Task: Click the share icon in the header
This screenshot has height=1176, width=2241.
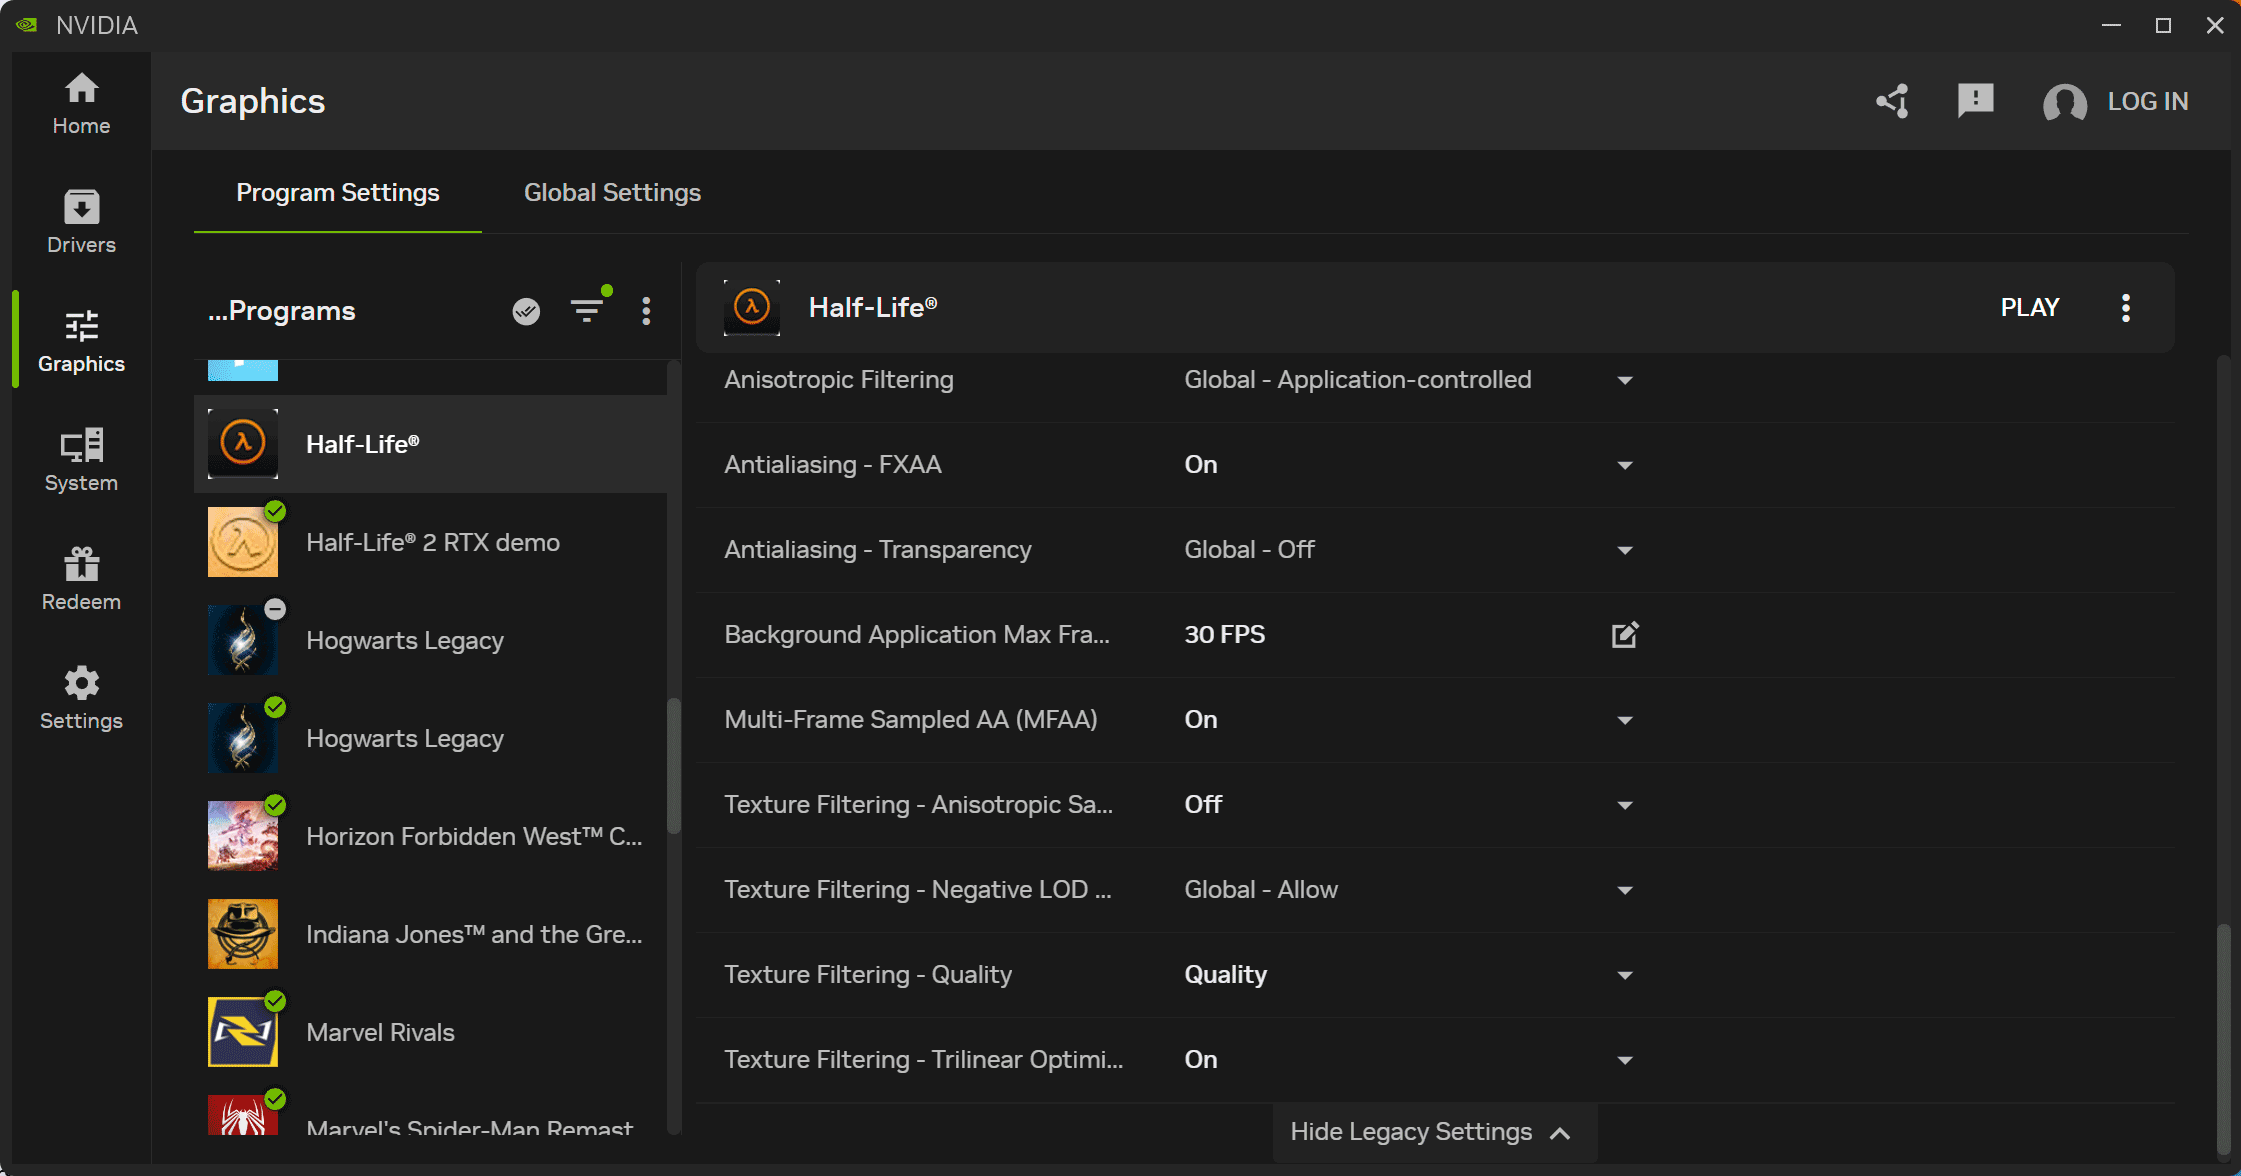Action: [x=1892, y=101]
